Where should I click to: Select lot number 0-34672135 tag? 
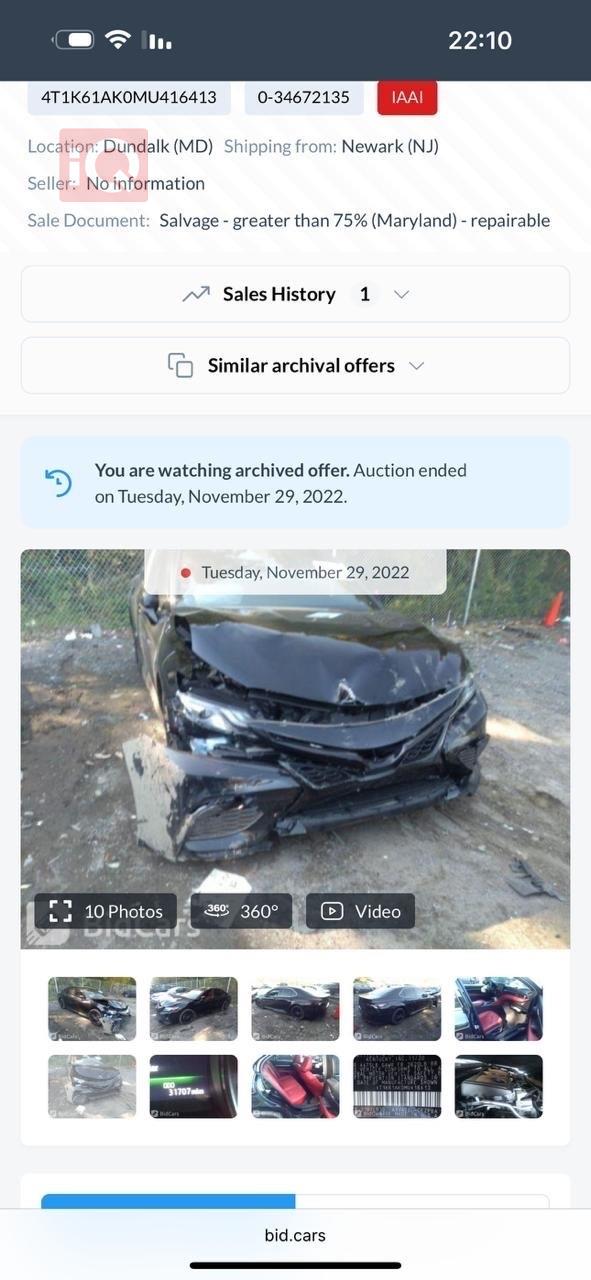point(304,97)
